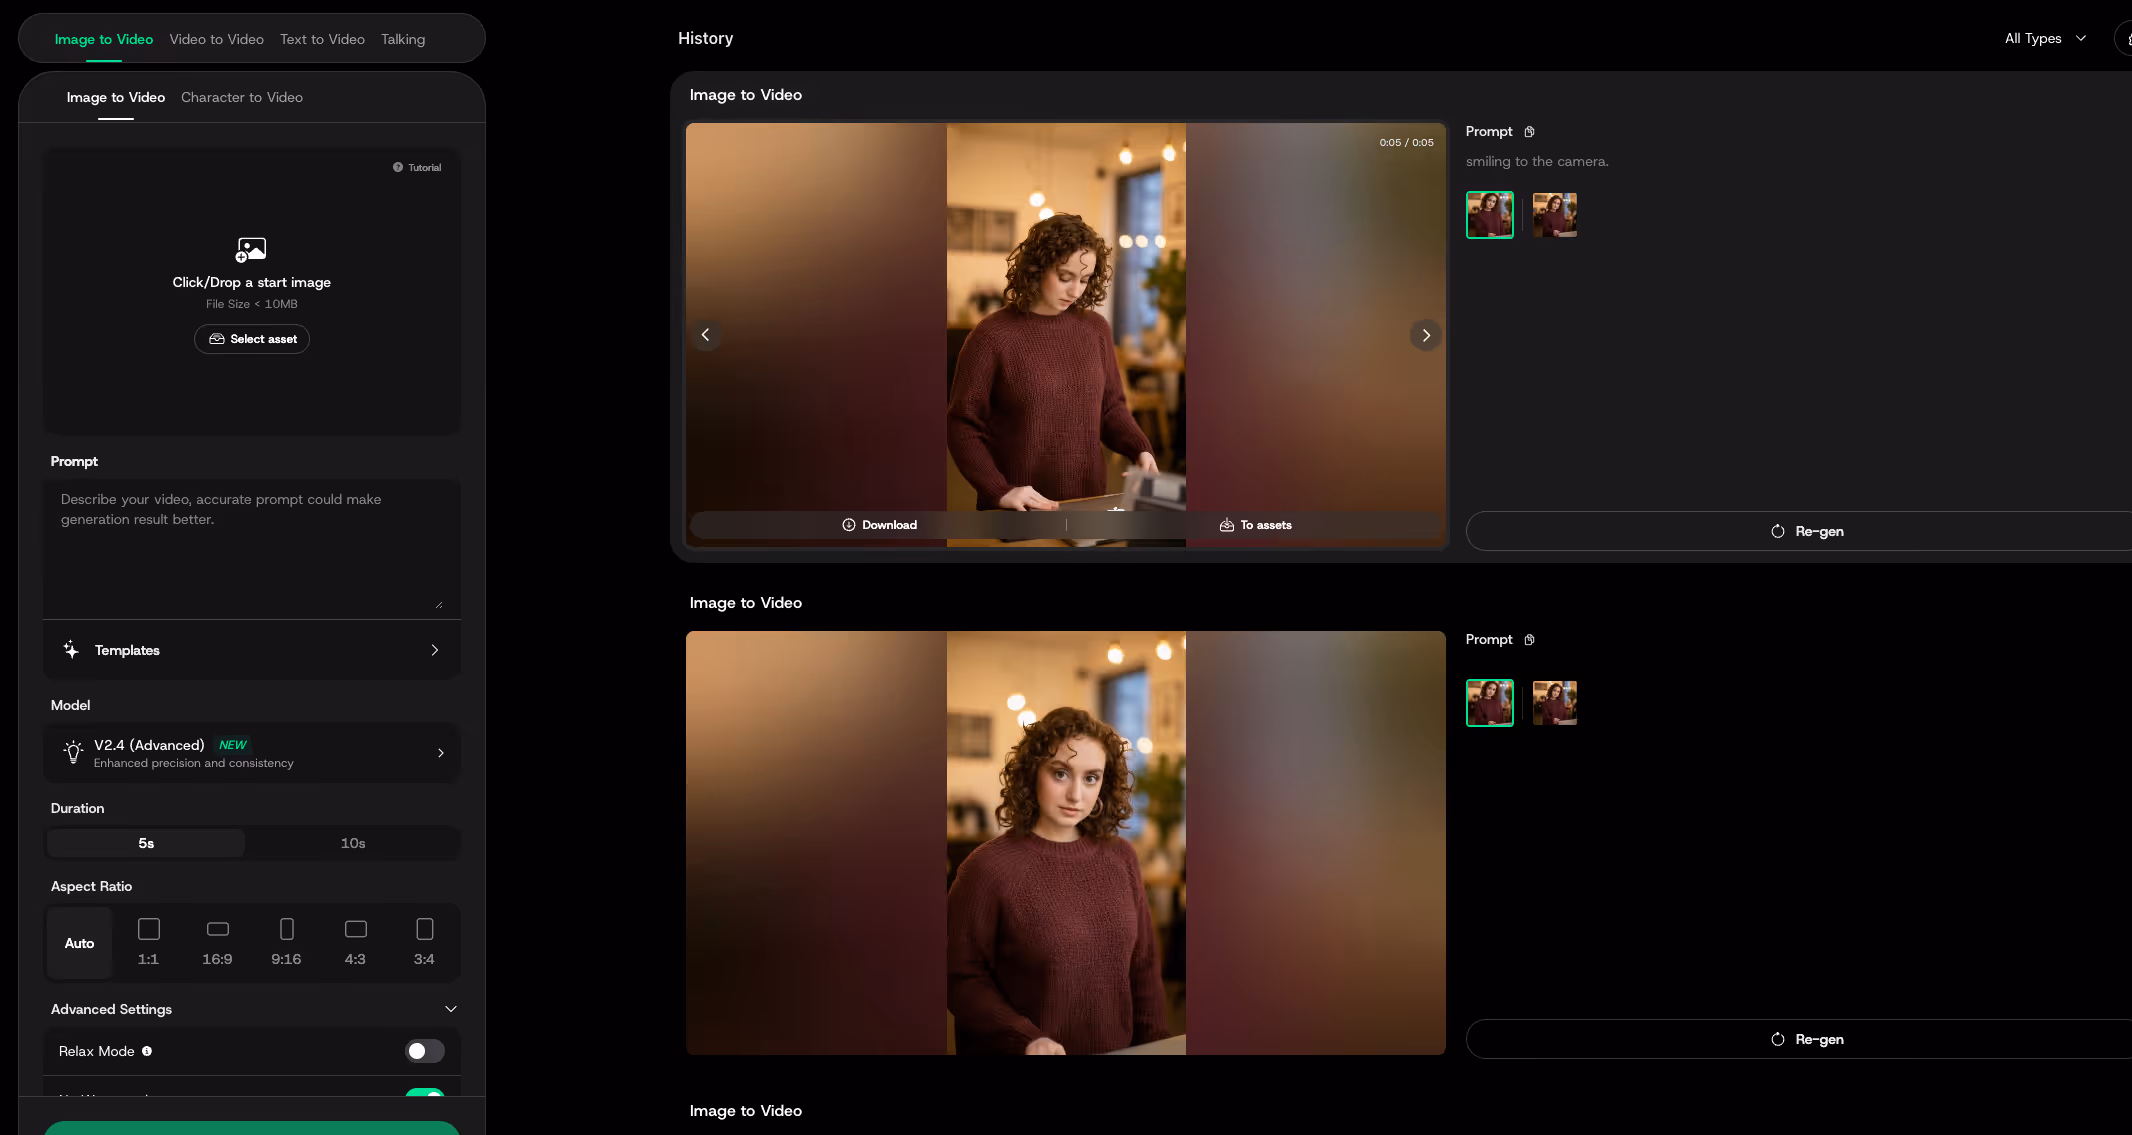The image size is (2132, 1135).
Task: Go to next video with right arrow
Action: [1426, 335]
